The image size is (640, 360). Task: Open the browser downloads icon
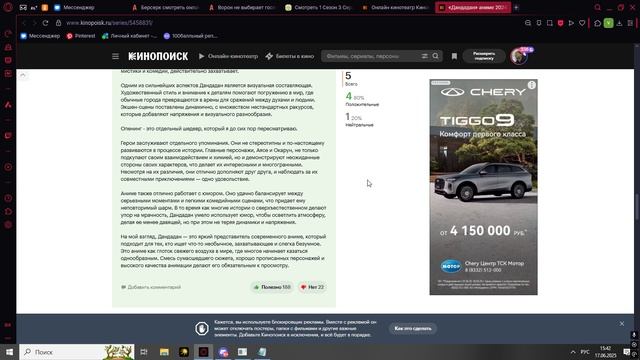click(620, 23)
